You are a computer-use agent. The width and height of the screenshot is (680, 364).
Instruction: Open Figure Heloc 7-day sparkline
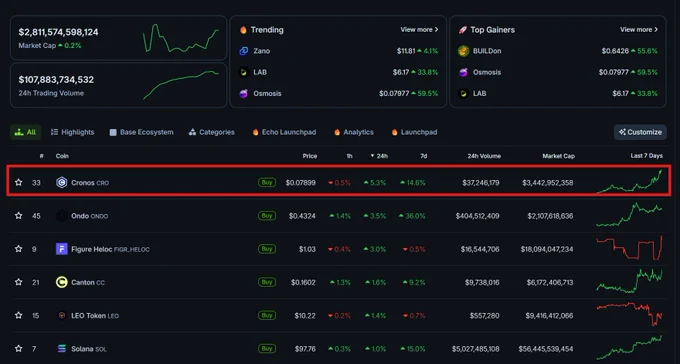(629, 248)
